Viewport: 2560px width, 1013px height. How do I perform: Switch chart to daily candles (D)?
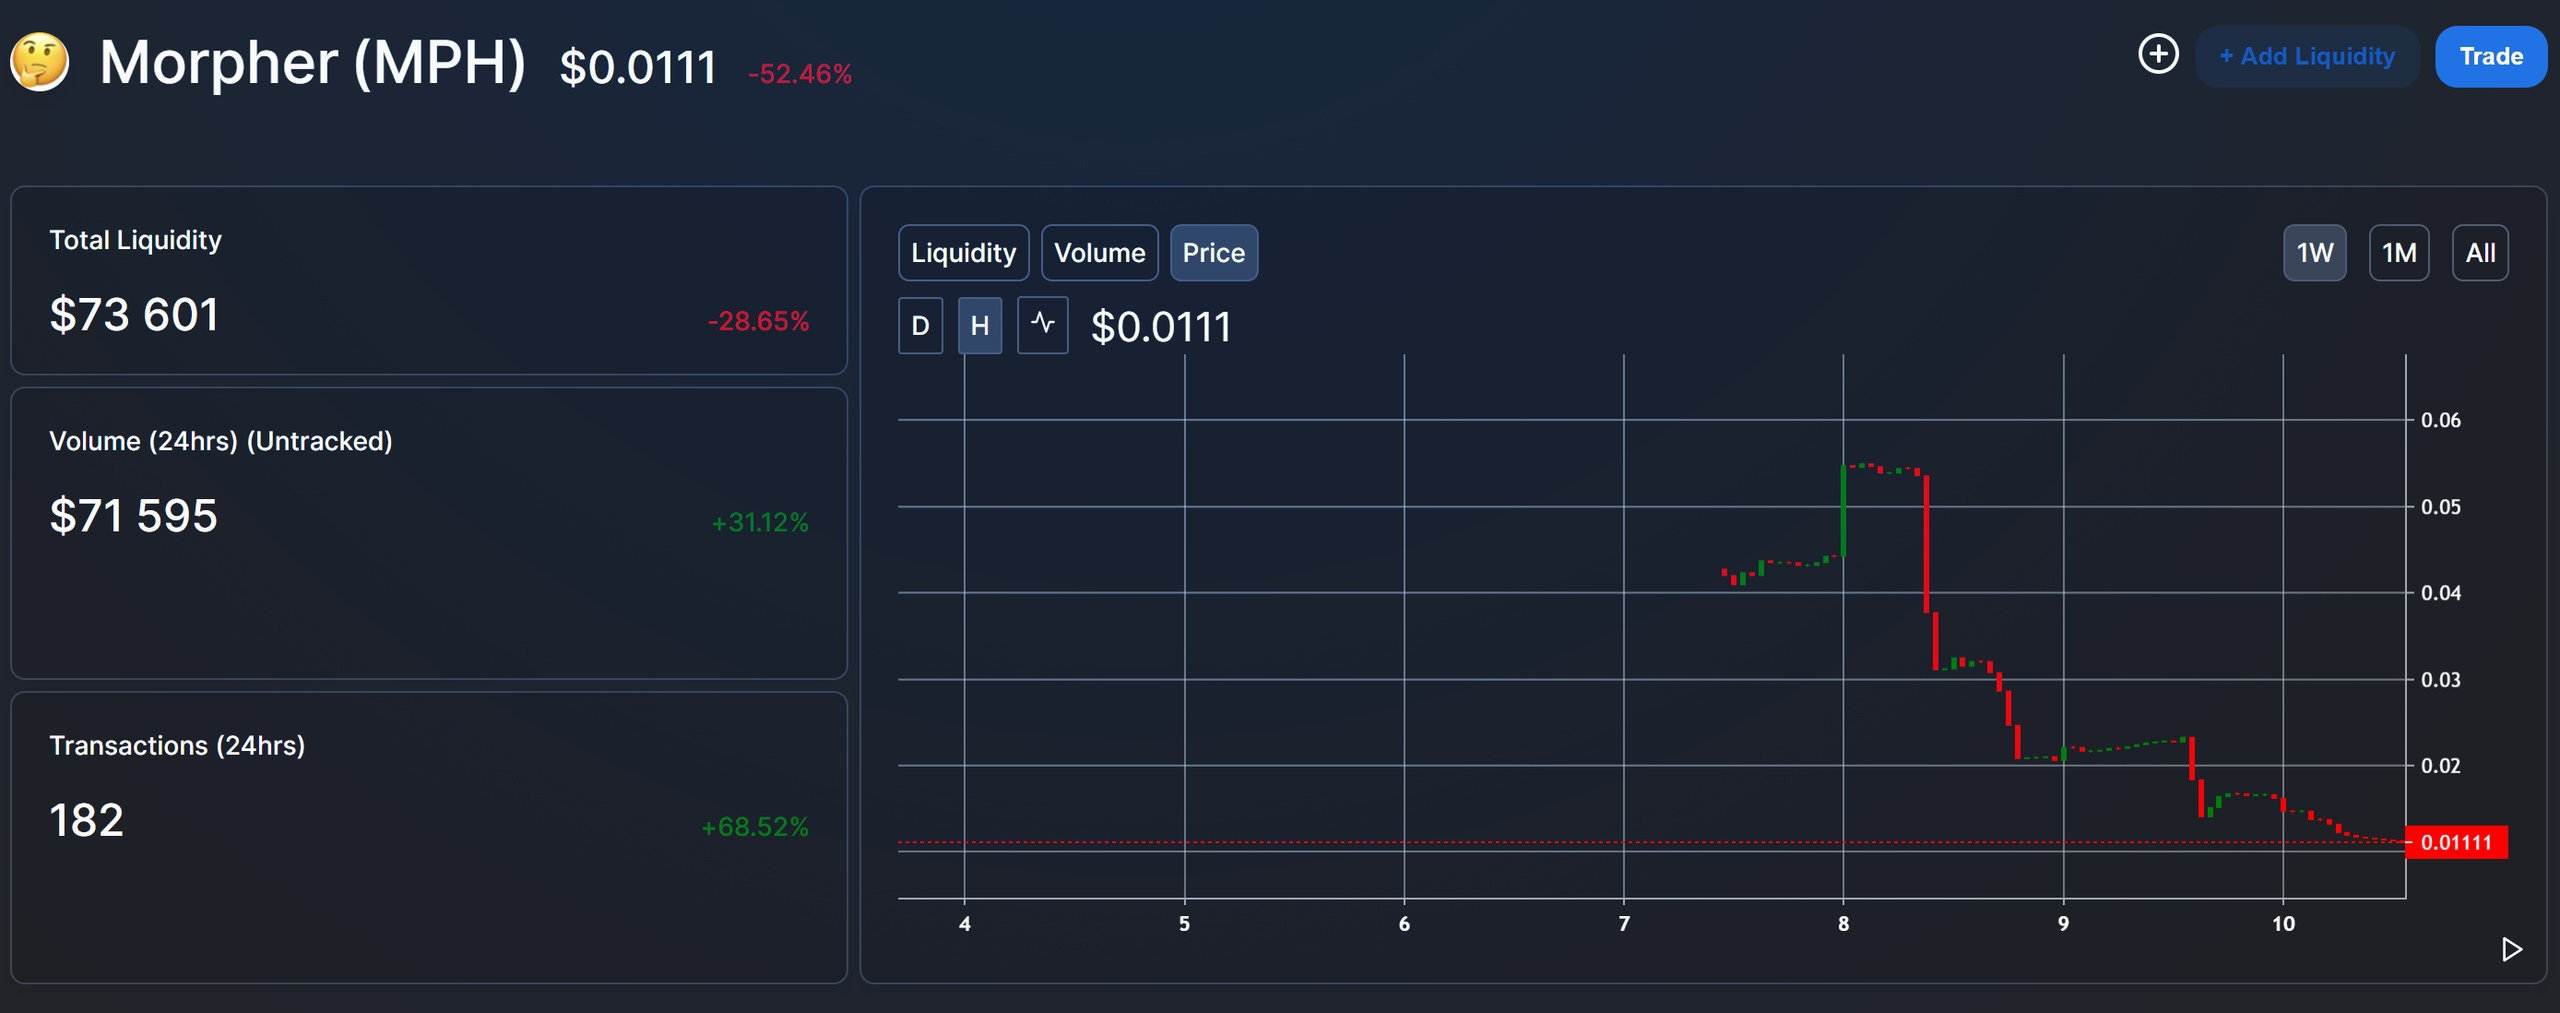920,325
